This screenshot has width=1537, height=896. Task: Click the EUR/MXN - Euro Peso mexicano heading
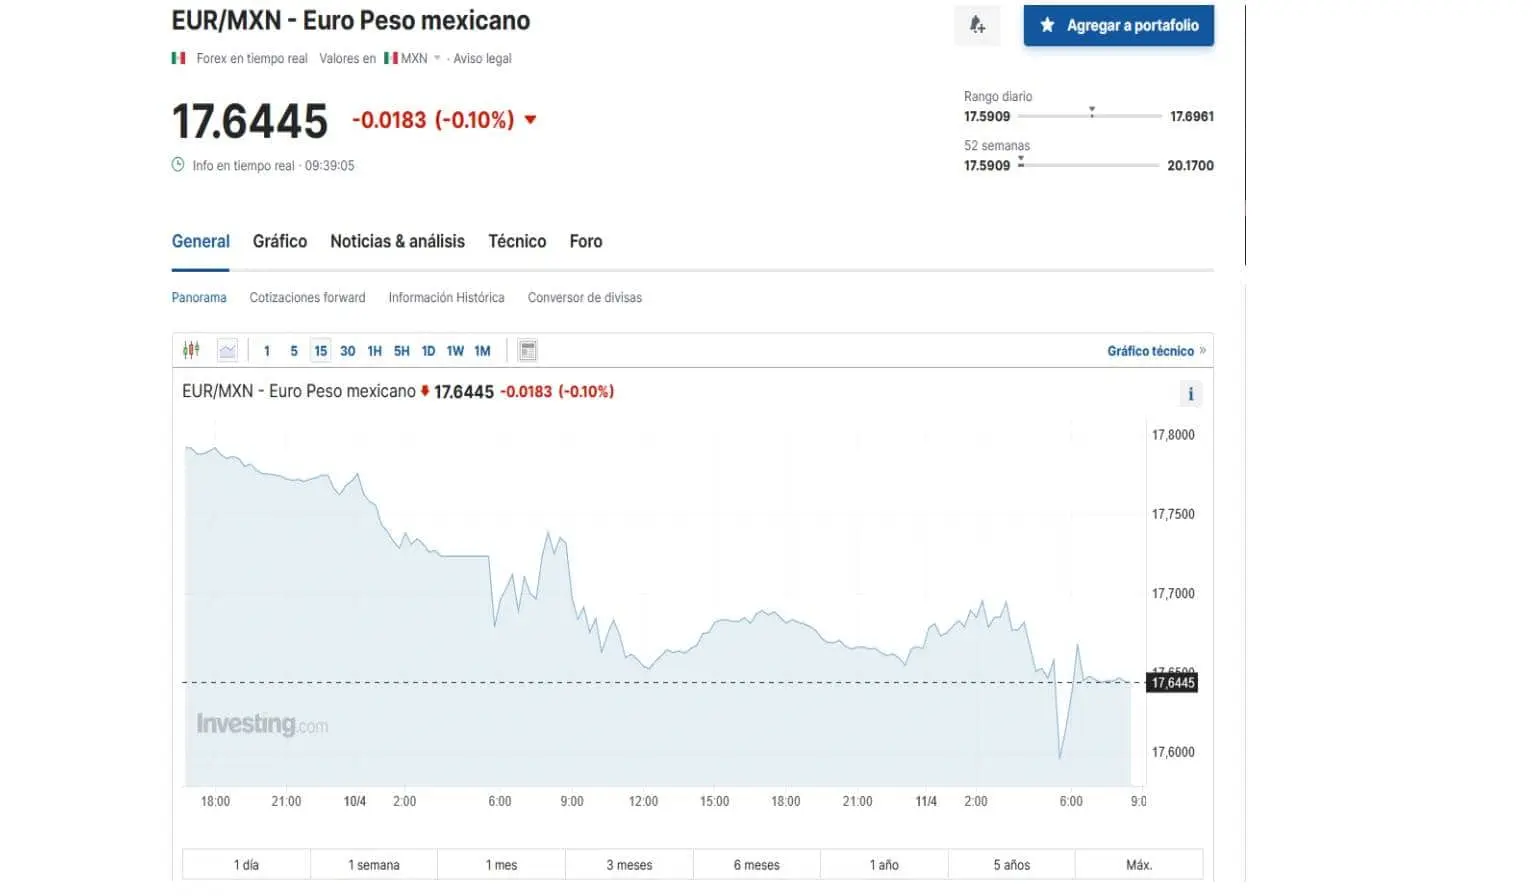pyautogui.click(x=351, y=21)
